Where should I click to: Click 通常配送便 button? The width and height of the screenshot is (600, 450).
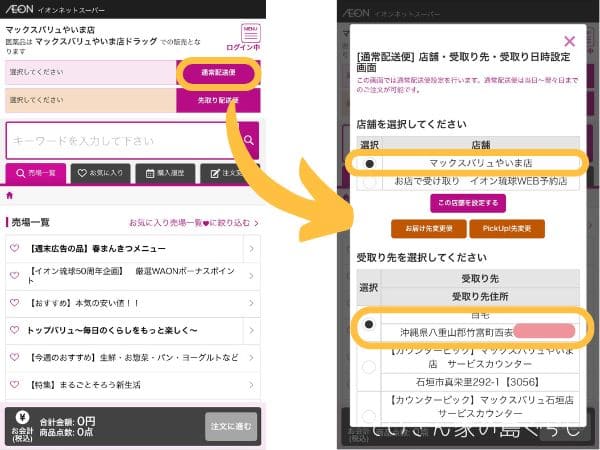point(218,72)
